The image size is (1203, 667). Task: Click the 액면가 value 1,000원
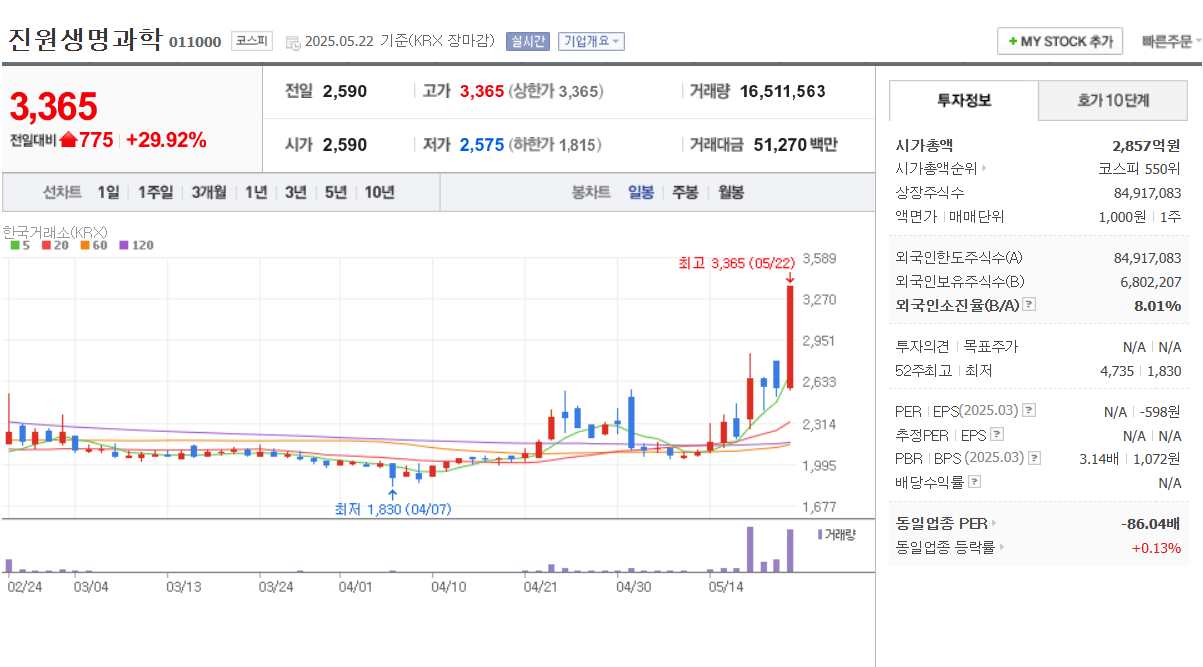[1123, 216]
